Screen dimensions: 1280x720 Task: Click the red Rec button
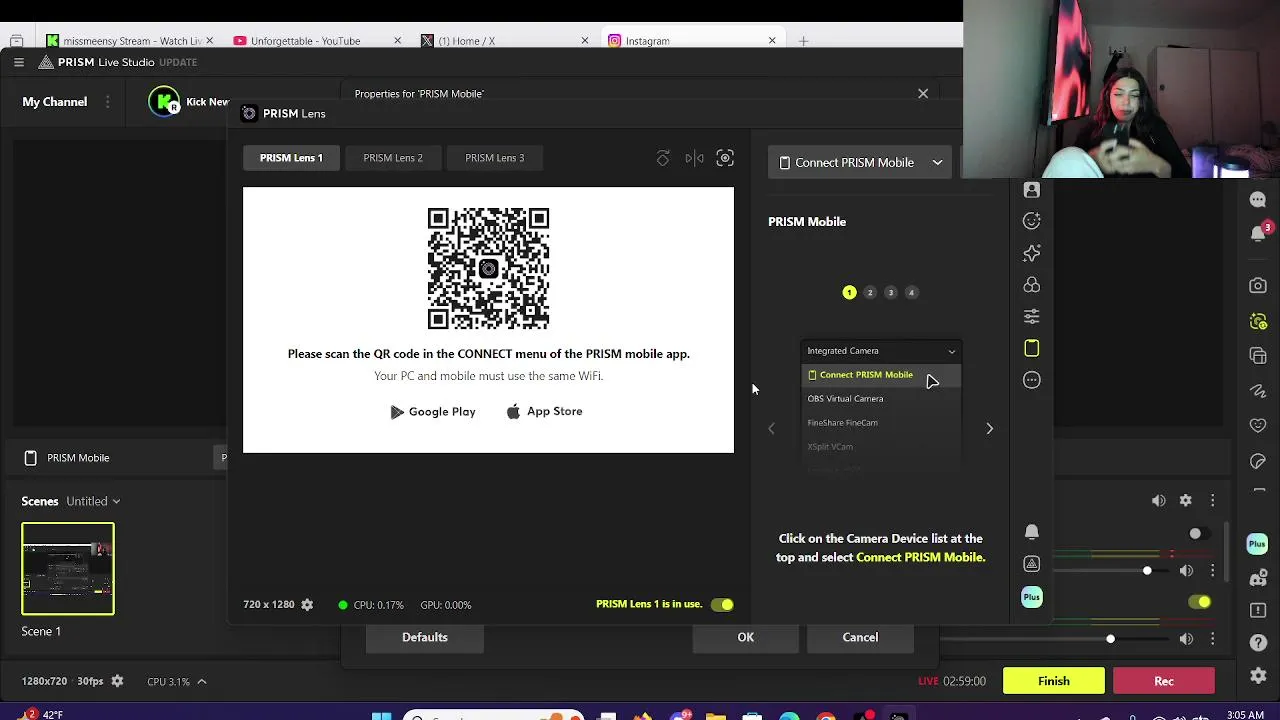pos(1164,681)
